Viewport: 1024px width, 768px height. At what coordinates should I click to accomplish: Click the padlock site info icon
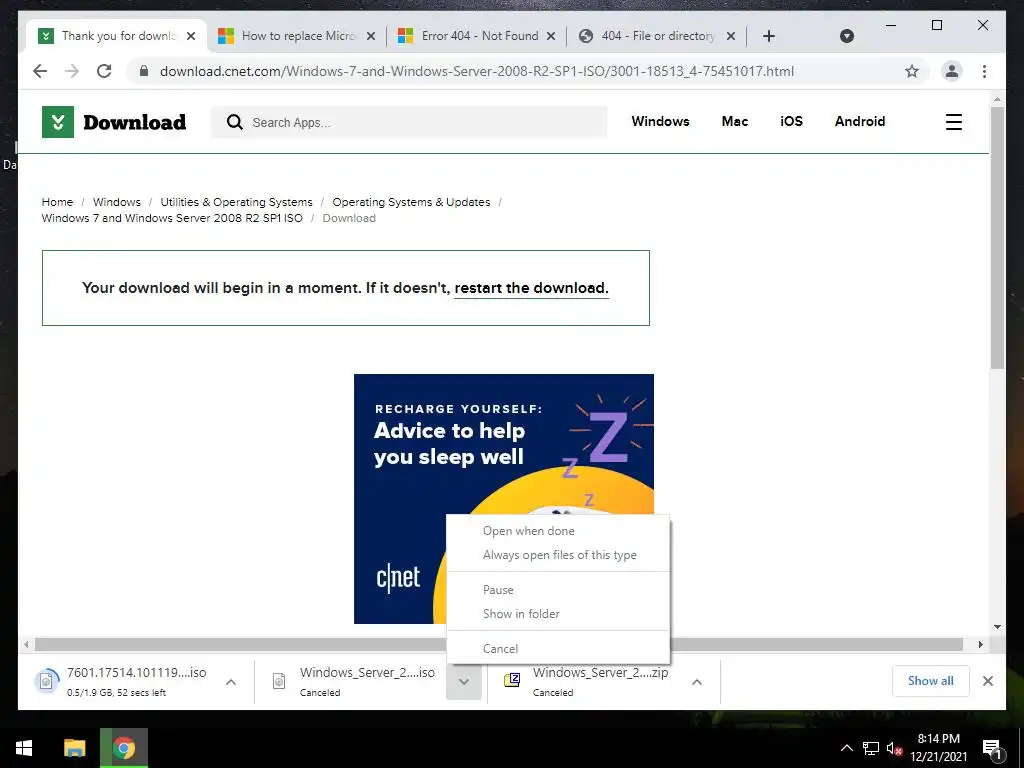point(144,71)
